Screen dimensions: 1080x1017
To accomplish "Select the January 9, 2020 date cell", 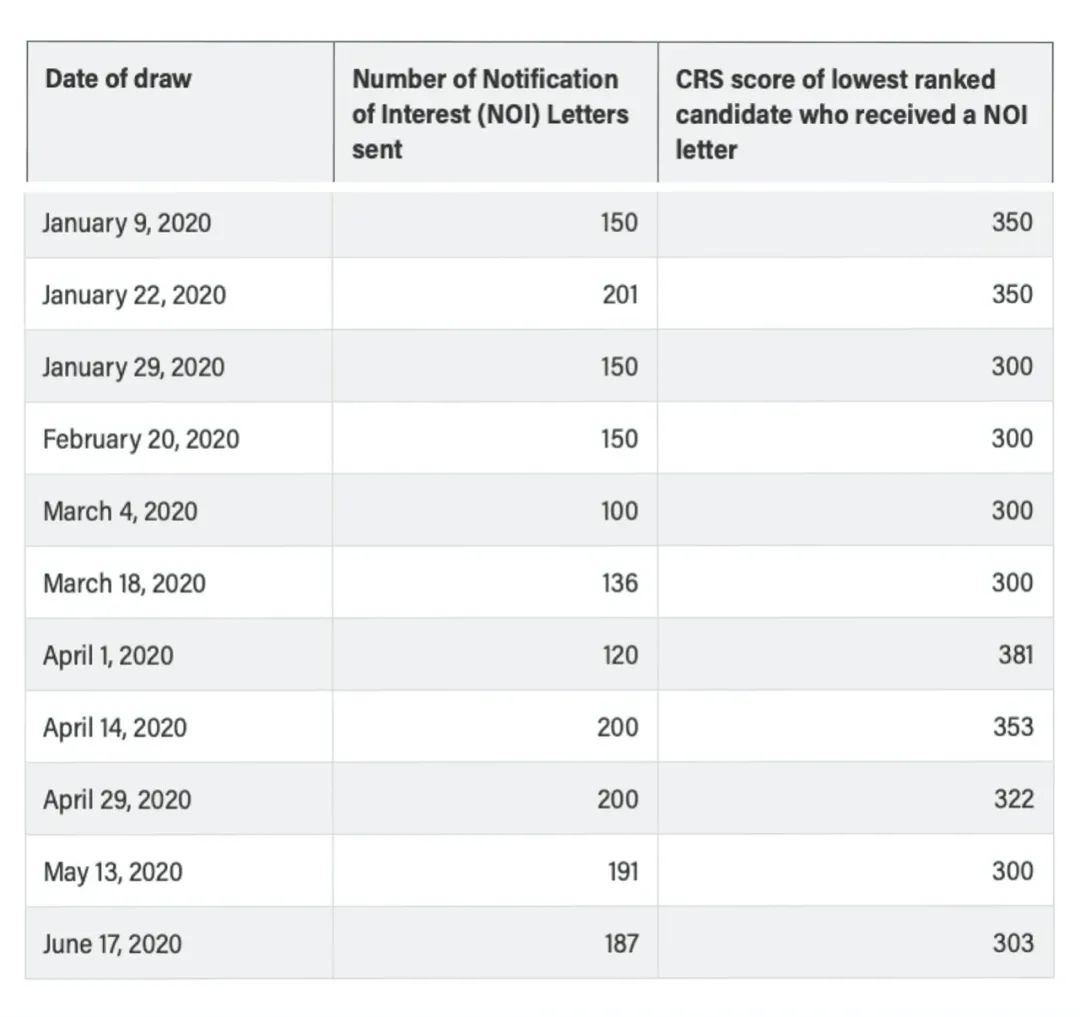I will (127, 222).
